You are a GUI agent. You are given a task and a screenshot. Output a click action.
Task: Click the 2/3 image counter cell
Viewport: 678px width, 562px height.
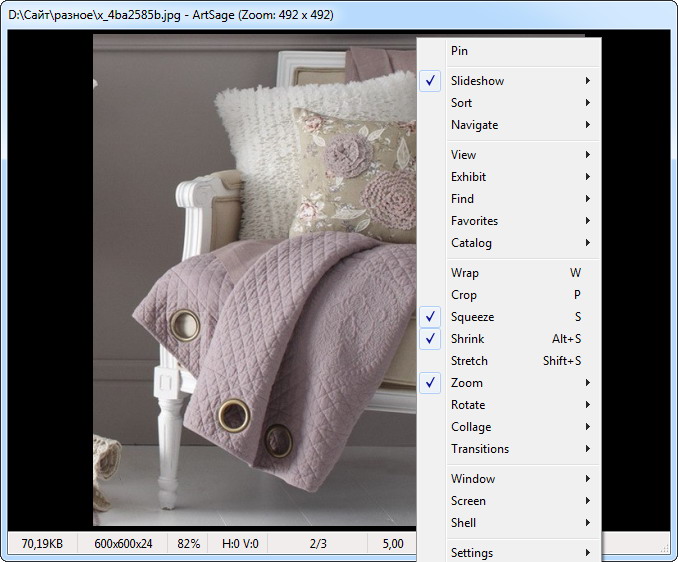tap(318, 543)
